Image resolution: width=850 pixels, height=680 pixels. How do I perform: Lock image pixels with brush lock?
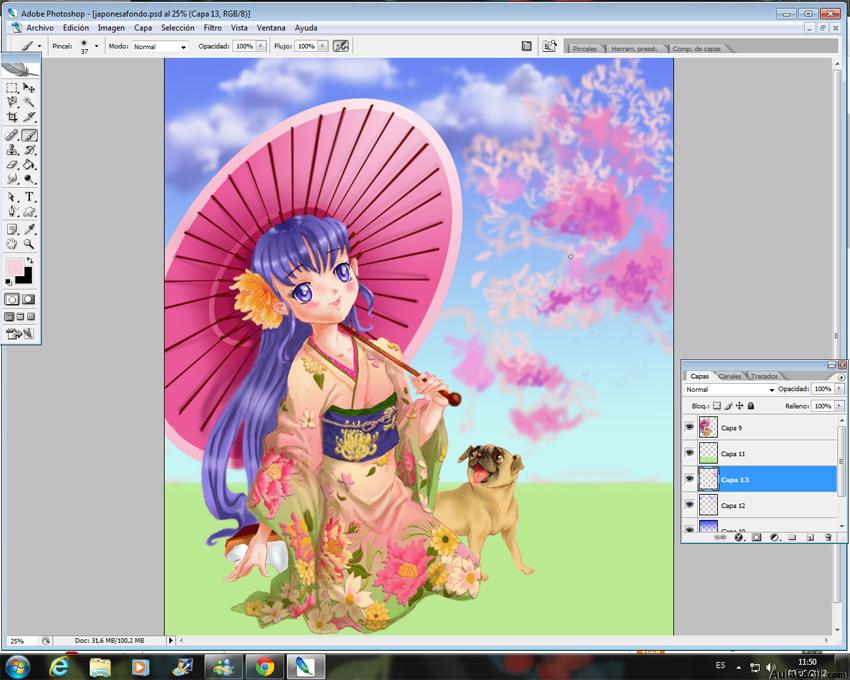coord(728,406)
